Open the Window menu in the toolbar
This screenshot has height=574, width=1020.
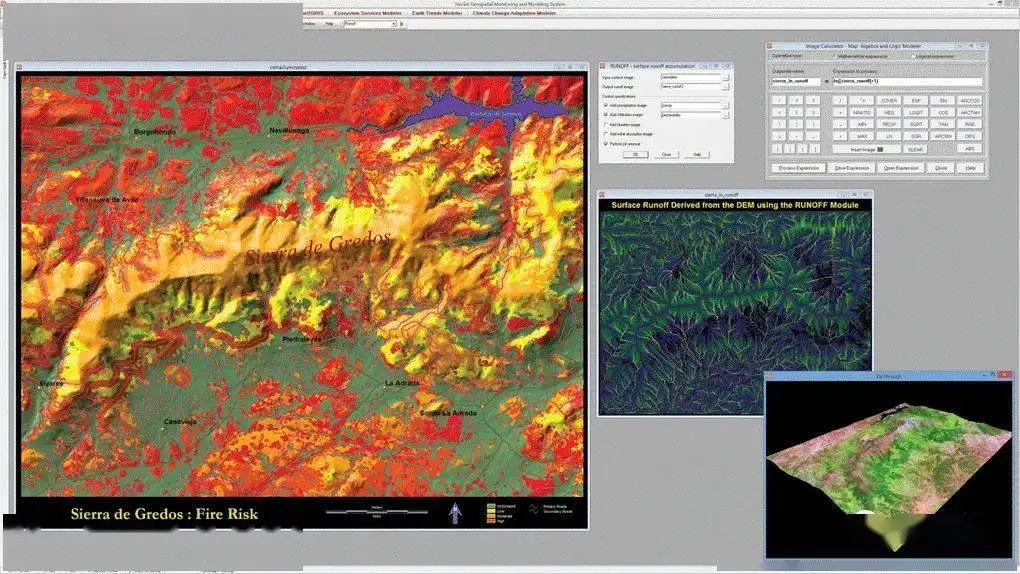point(310,23)
